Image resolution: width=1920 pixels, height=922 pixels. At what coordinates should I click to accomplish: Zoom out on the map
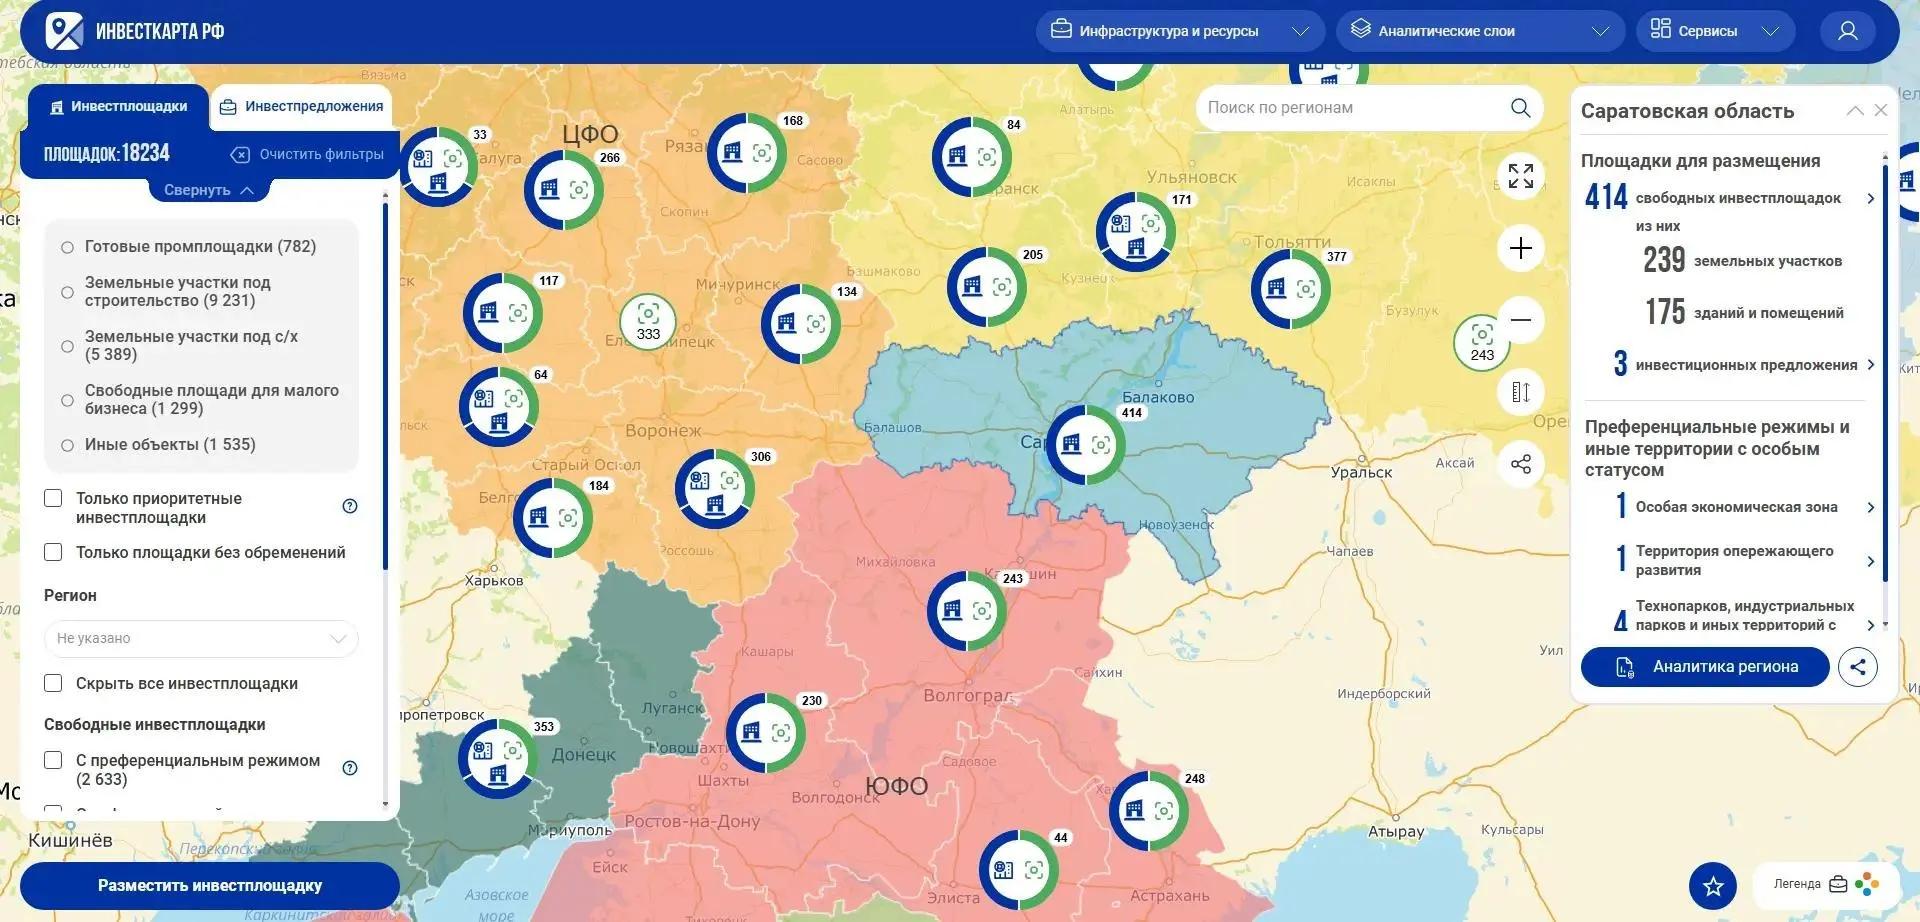pos(1520,320)
